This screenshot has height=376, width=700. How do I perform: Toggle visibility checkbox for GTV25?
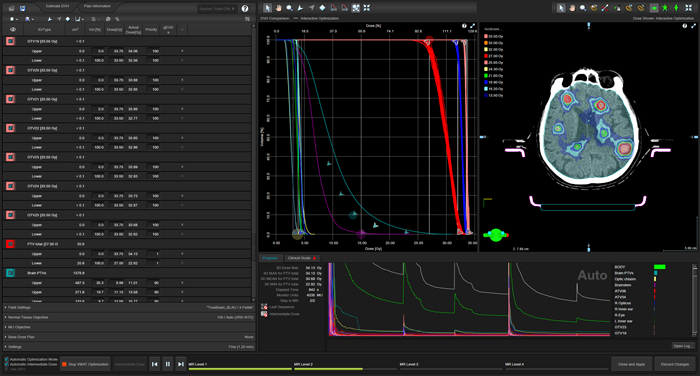(x=10, y=215)
